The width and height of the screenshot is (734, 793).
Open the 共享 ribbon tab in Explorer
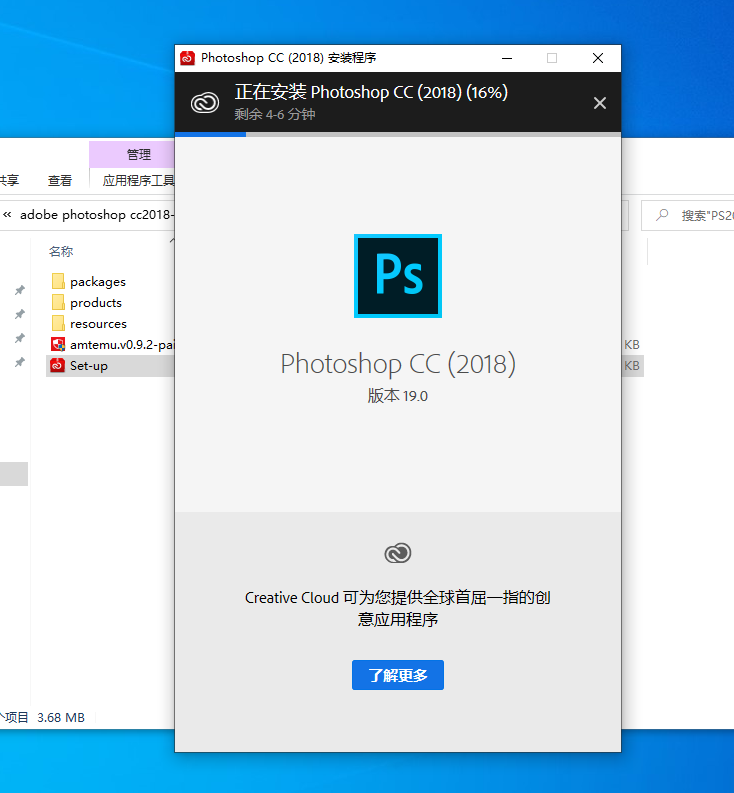(x=9, y=181)
